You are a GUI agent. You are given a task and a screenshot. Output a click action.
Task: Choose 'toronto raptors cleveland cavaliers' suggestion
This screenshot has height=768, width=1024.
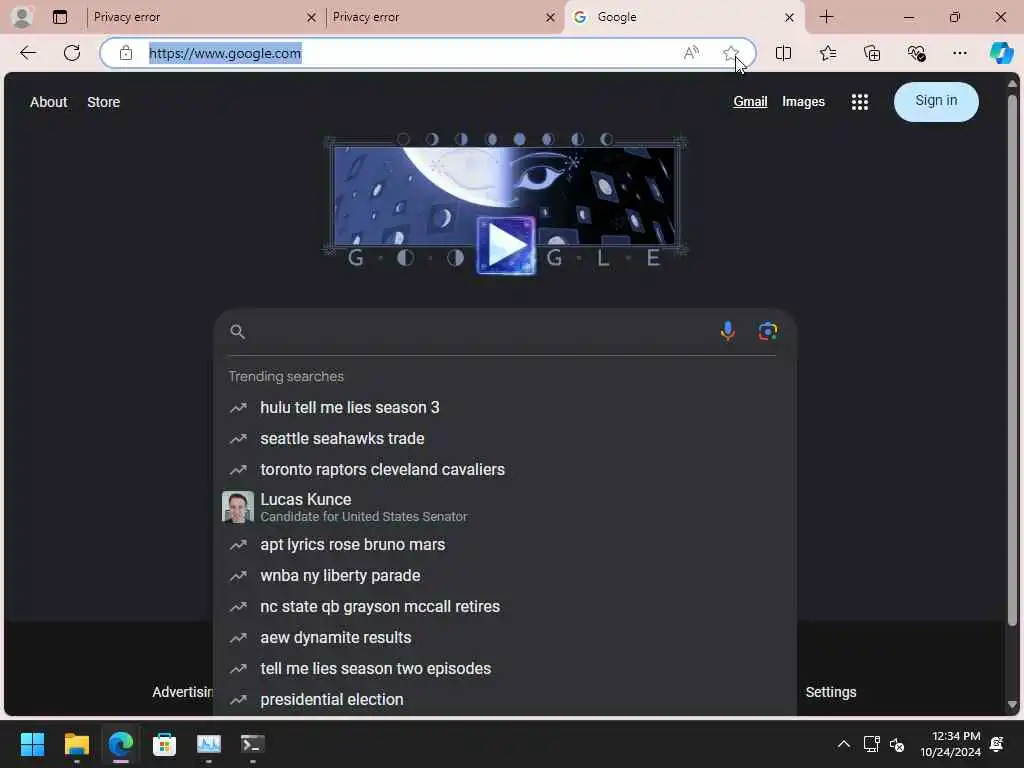tap(505, 470)
